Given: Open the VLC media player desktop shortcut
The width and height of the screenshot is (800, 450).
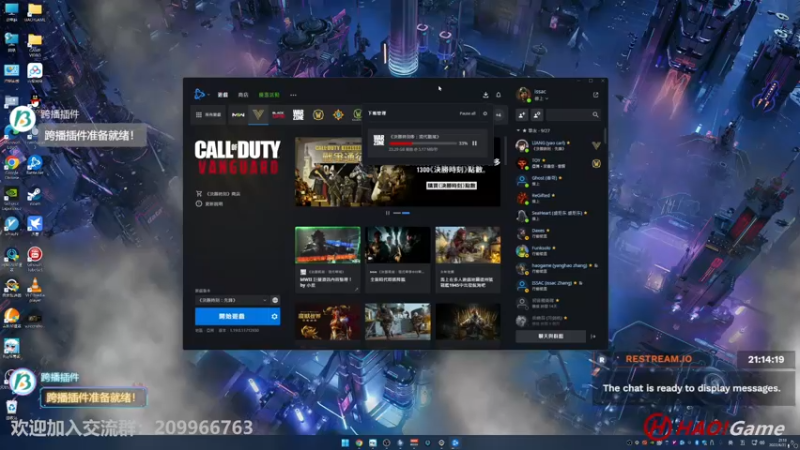Looking at the screenshot, I should (x=35, y=289).
